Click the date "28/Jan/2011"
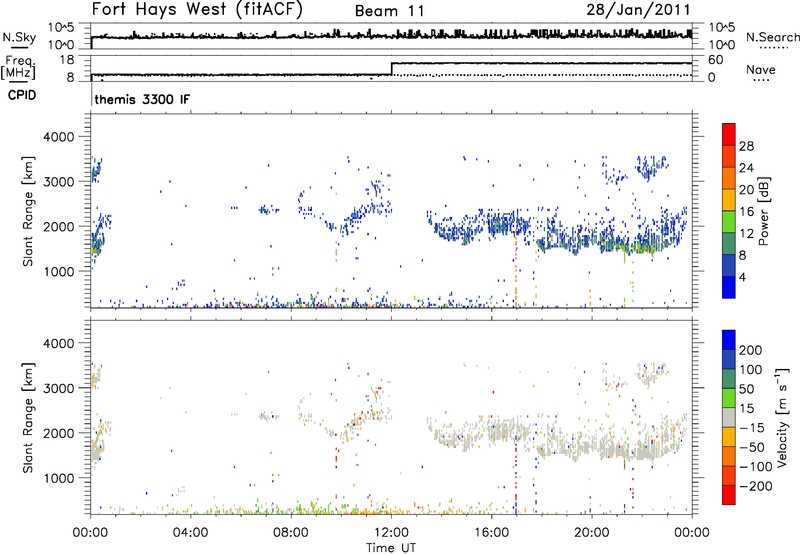This screenshot has width=800, height=554. point(638,10)
